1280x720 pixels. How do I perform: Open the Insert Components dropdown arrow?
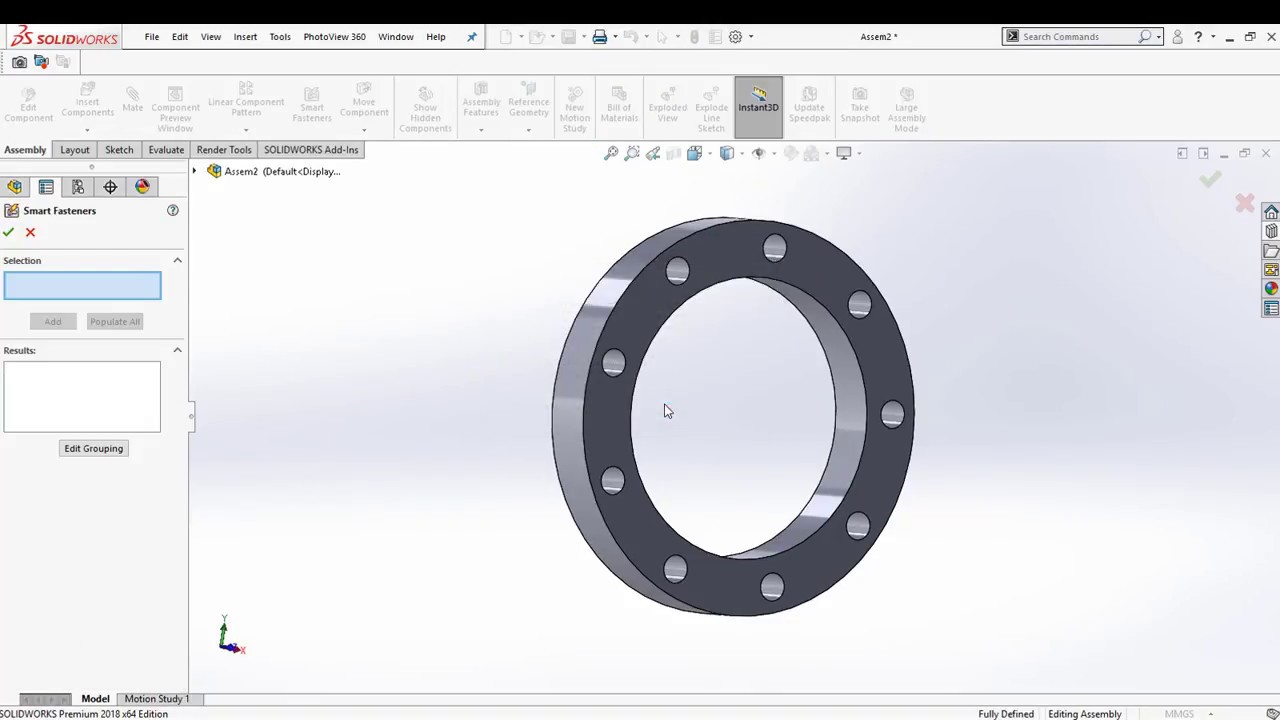click(87, 130)
